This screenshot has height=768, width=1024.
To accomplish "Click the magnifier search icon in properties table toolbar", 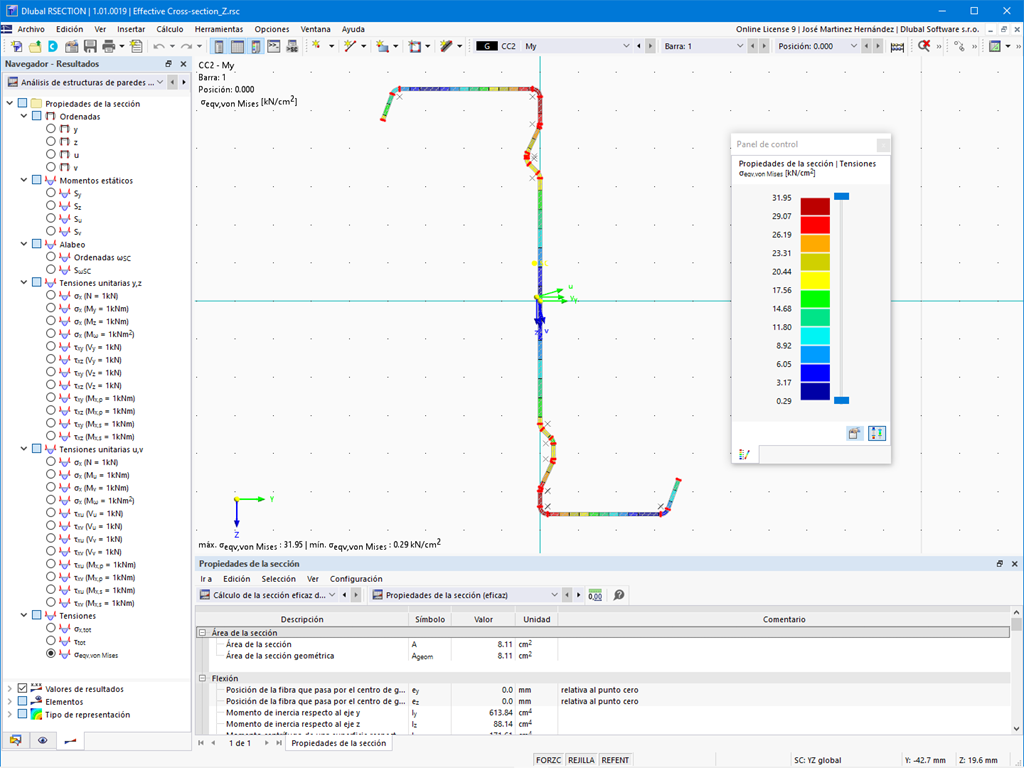I will click(619, 595).
